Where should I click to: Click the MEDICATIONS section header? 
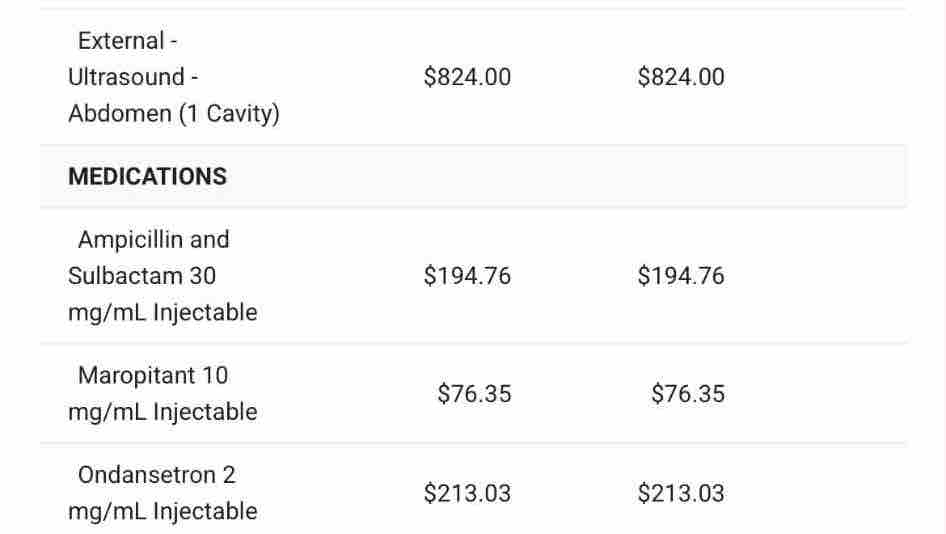pyautogui.click(x=147, y=176)
